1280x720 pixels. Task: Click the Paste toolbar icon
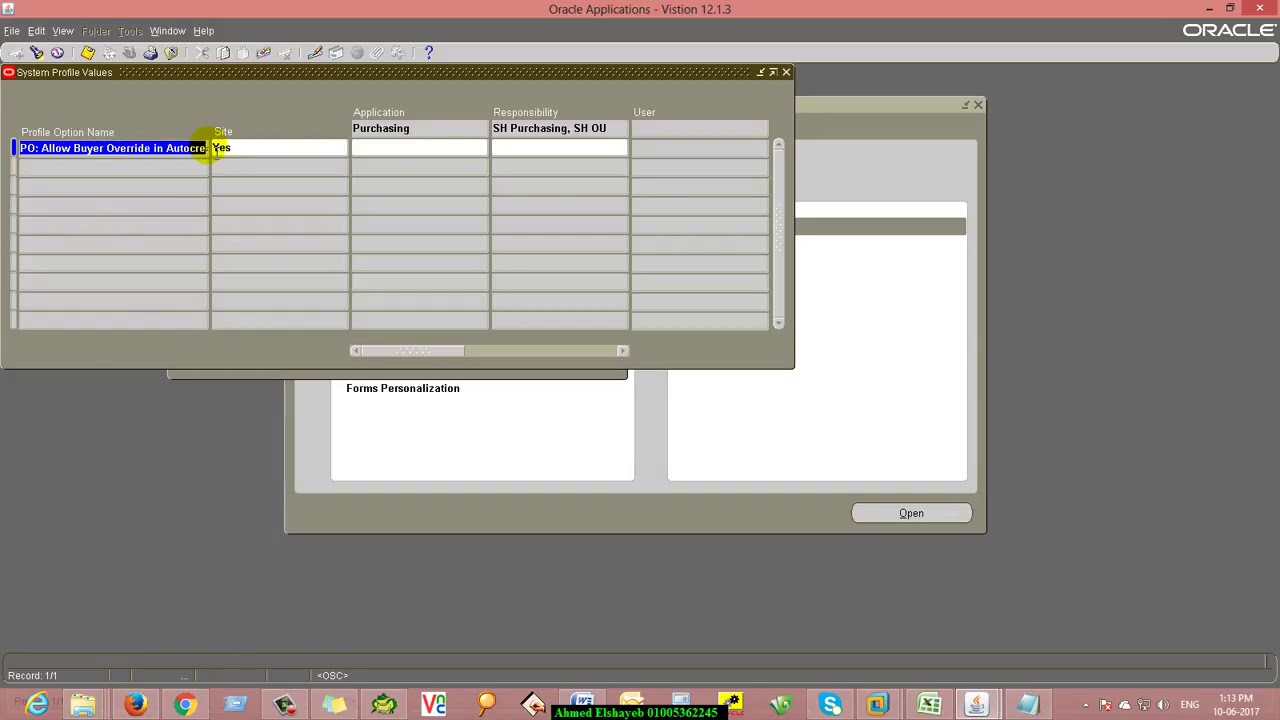point(243,53)
